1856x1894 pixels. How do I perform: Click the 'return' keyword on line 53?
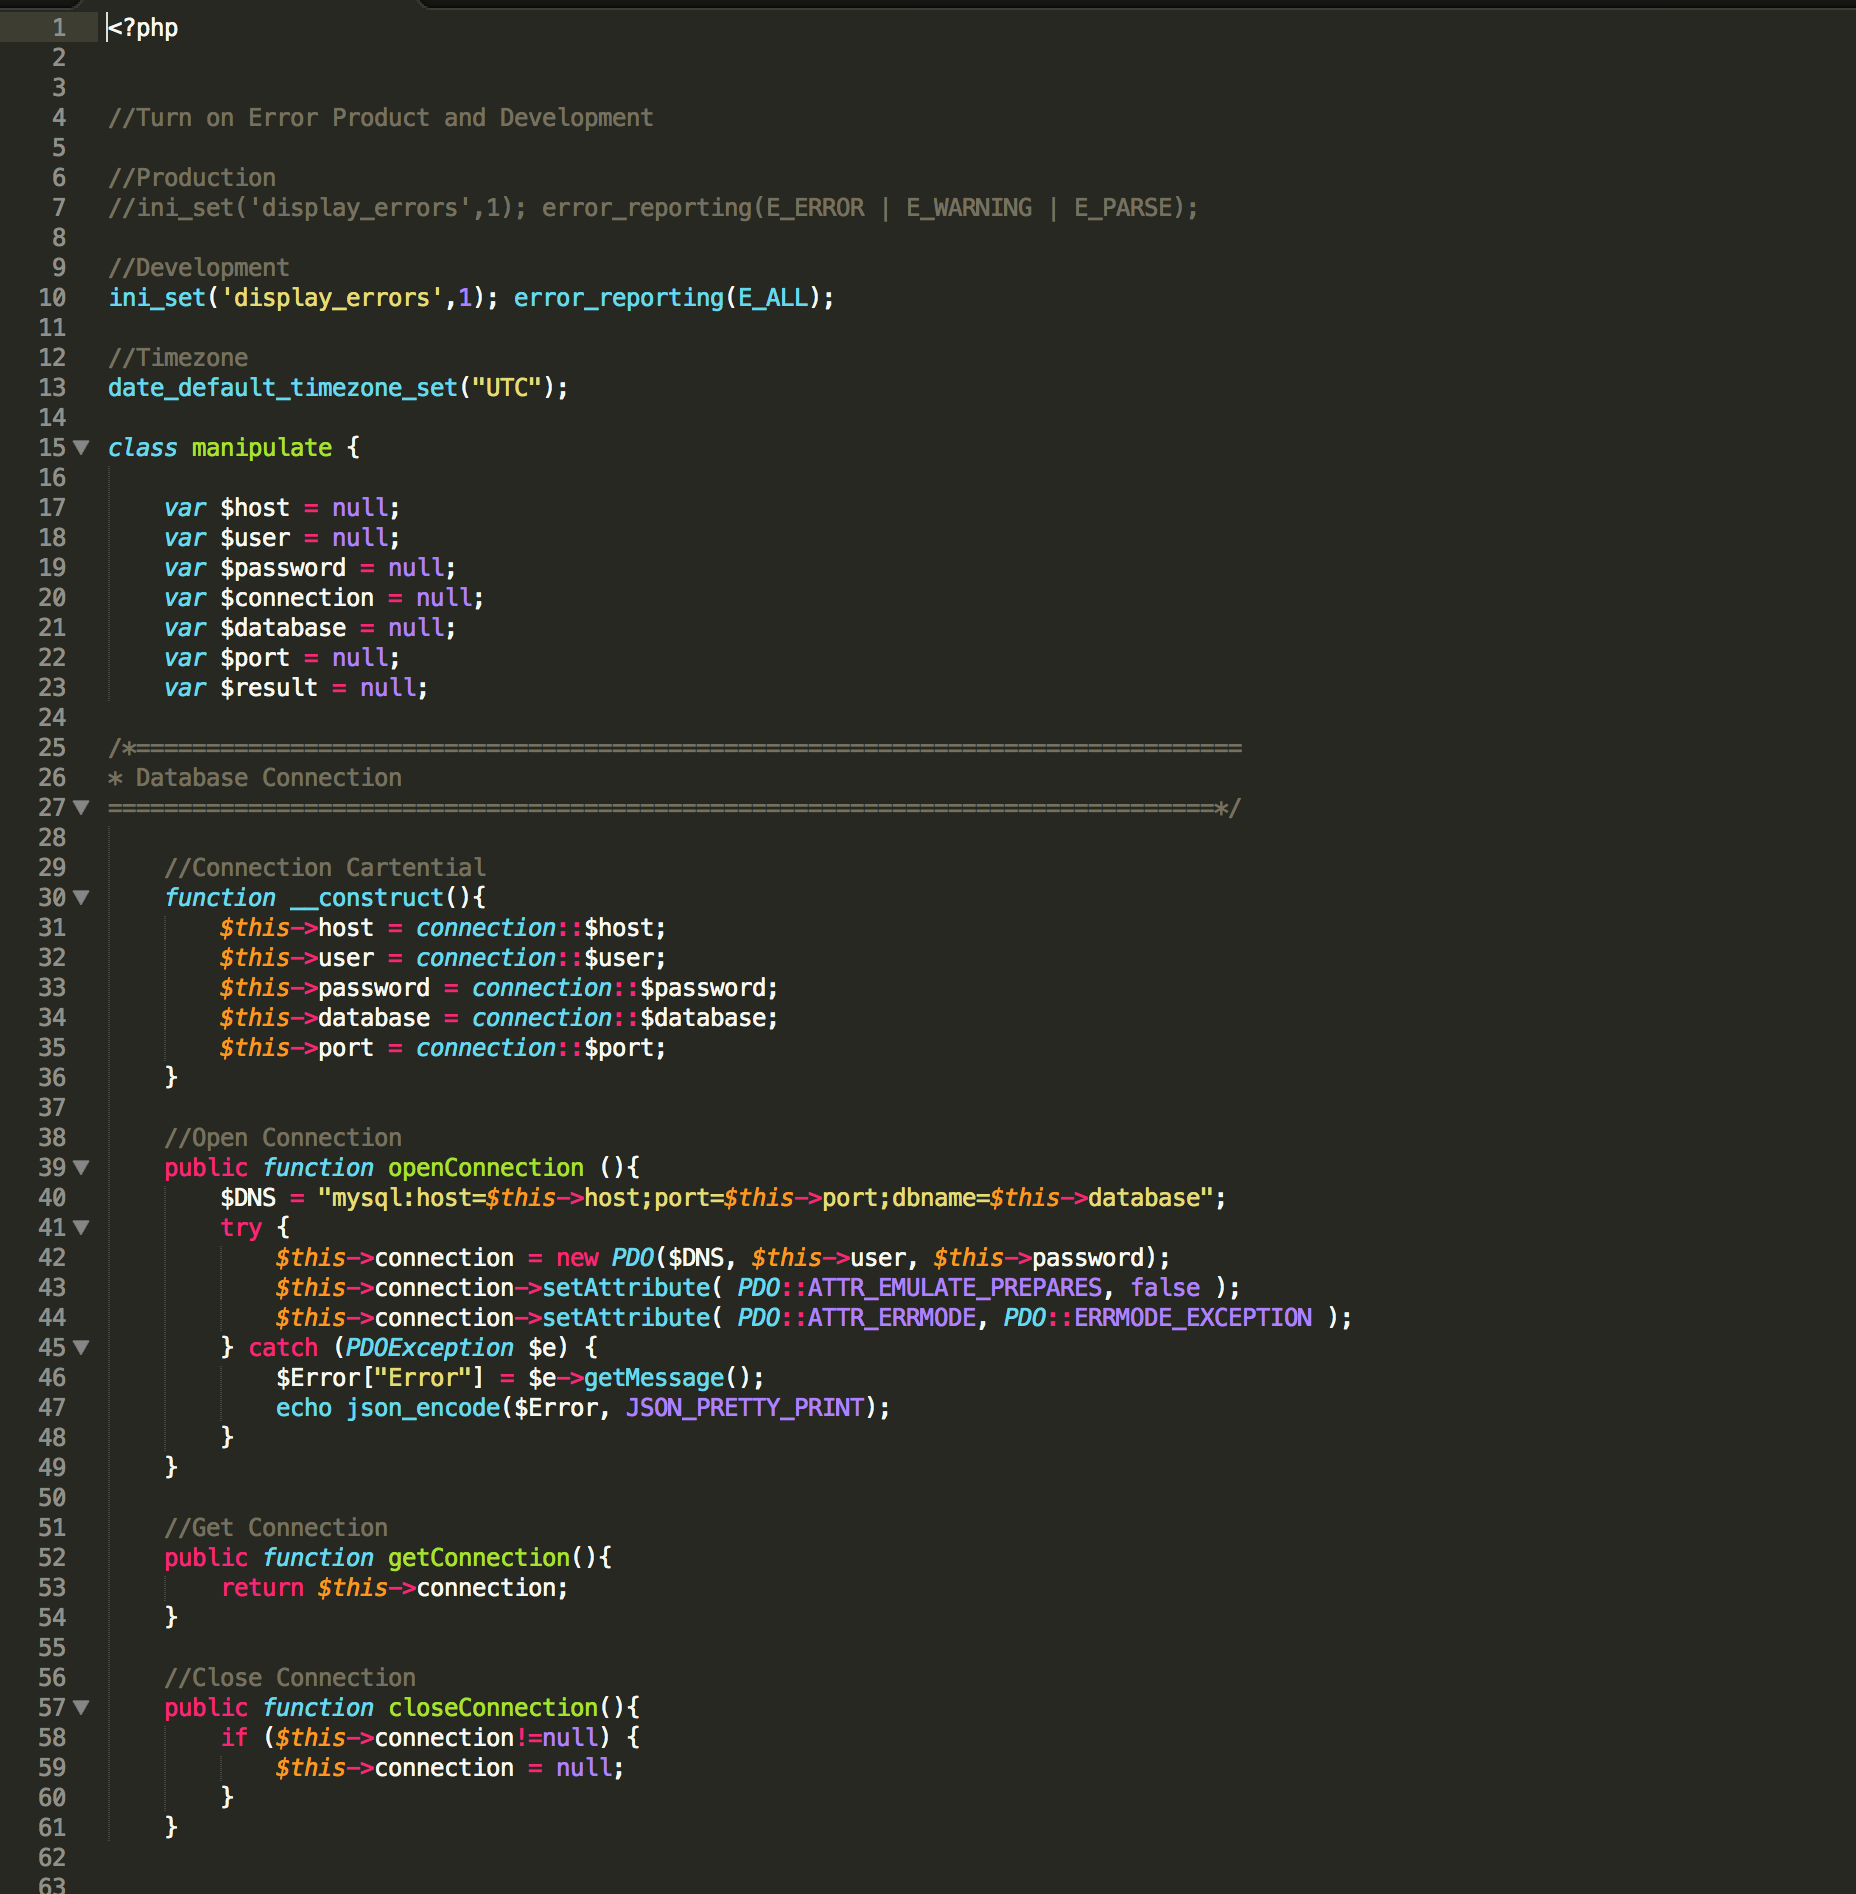[262, 1588]
